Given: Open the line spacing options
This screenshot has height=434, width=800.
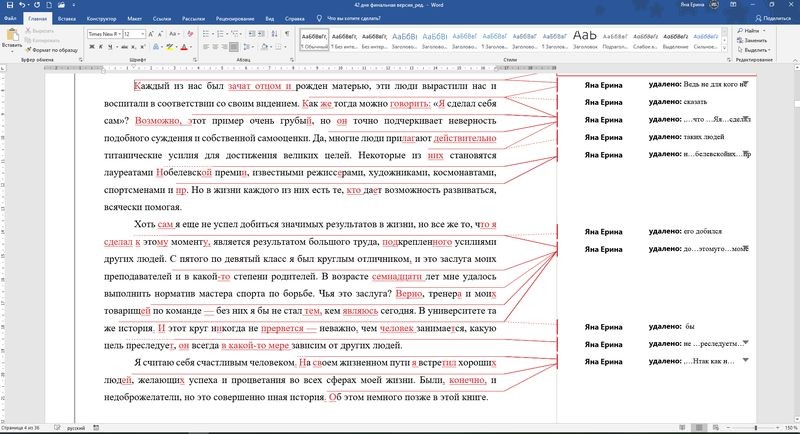Looking at the screenshot, I should click(247, 47).
